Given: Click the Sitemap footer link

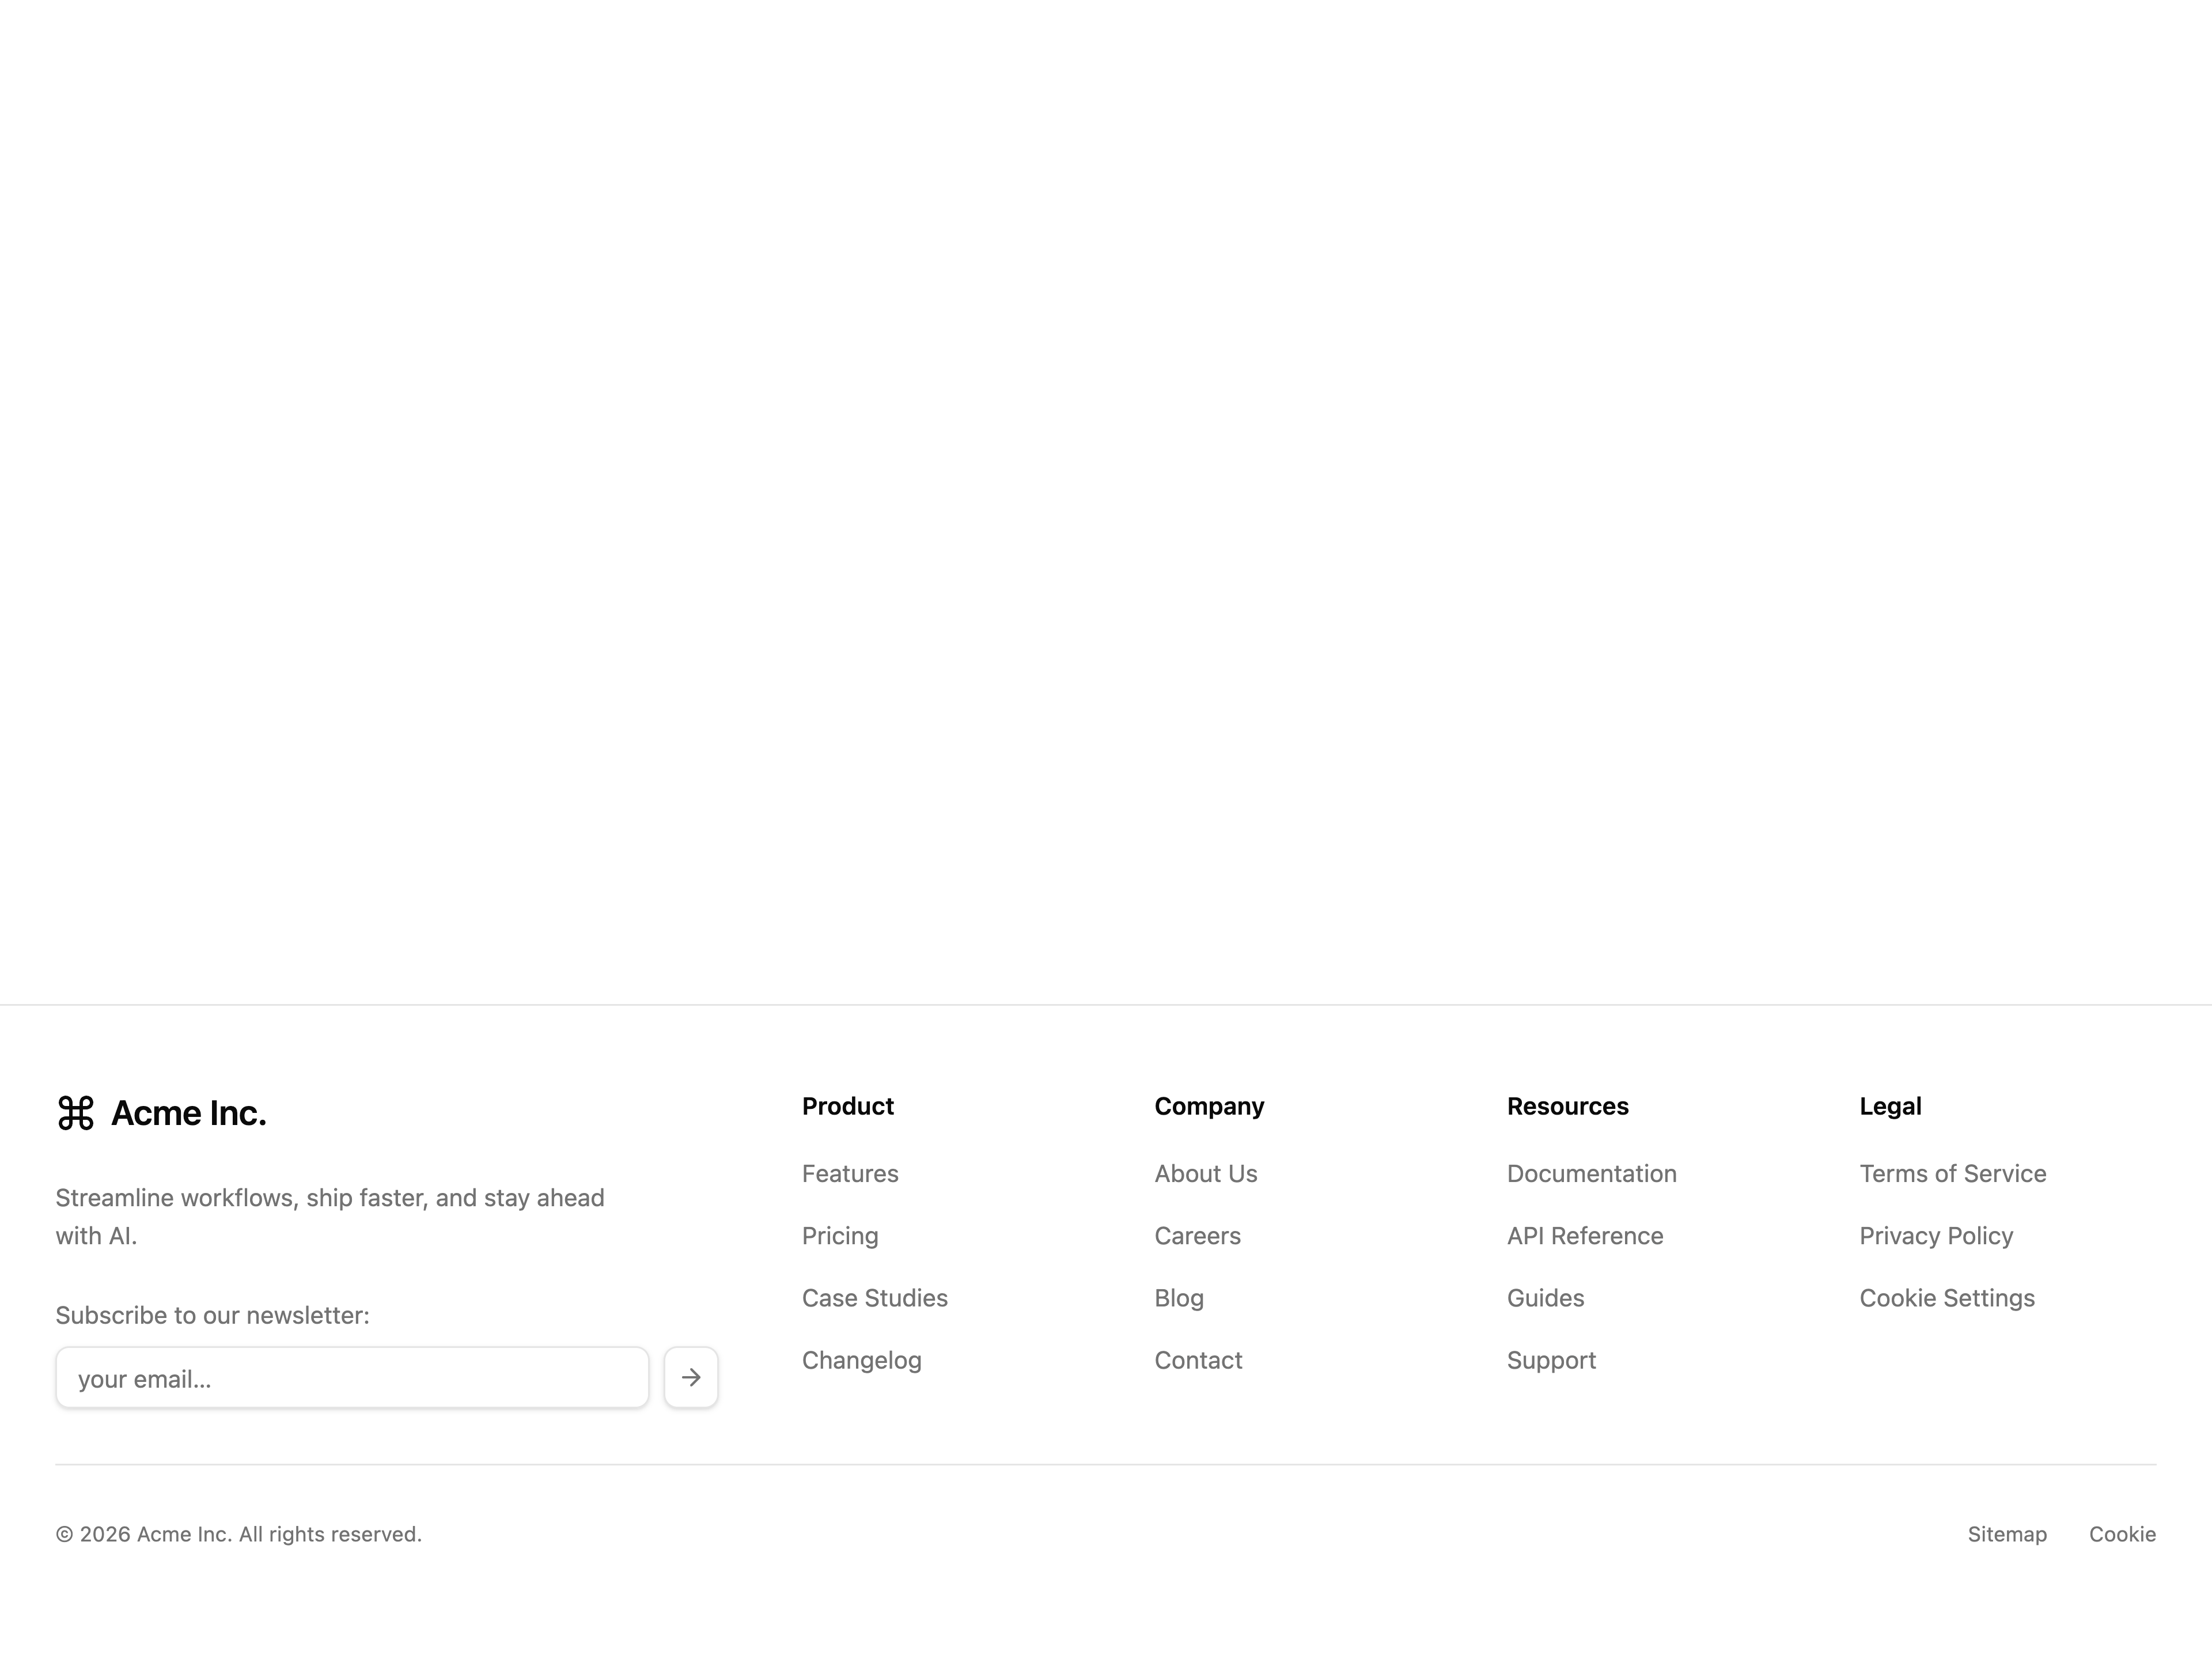Looking at the screenshot, I should point(2007,1534).
